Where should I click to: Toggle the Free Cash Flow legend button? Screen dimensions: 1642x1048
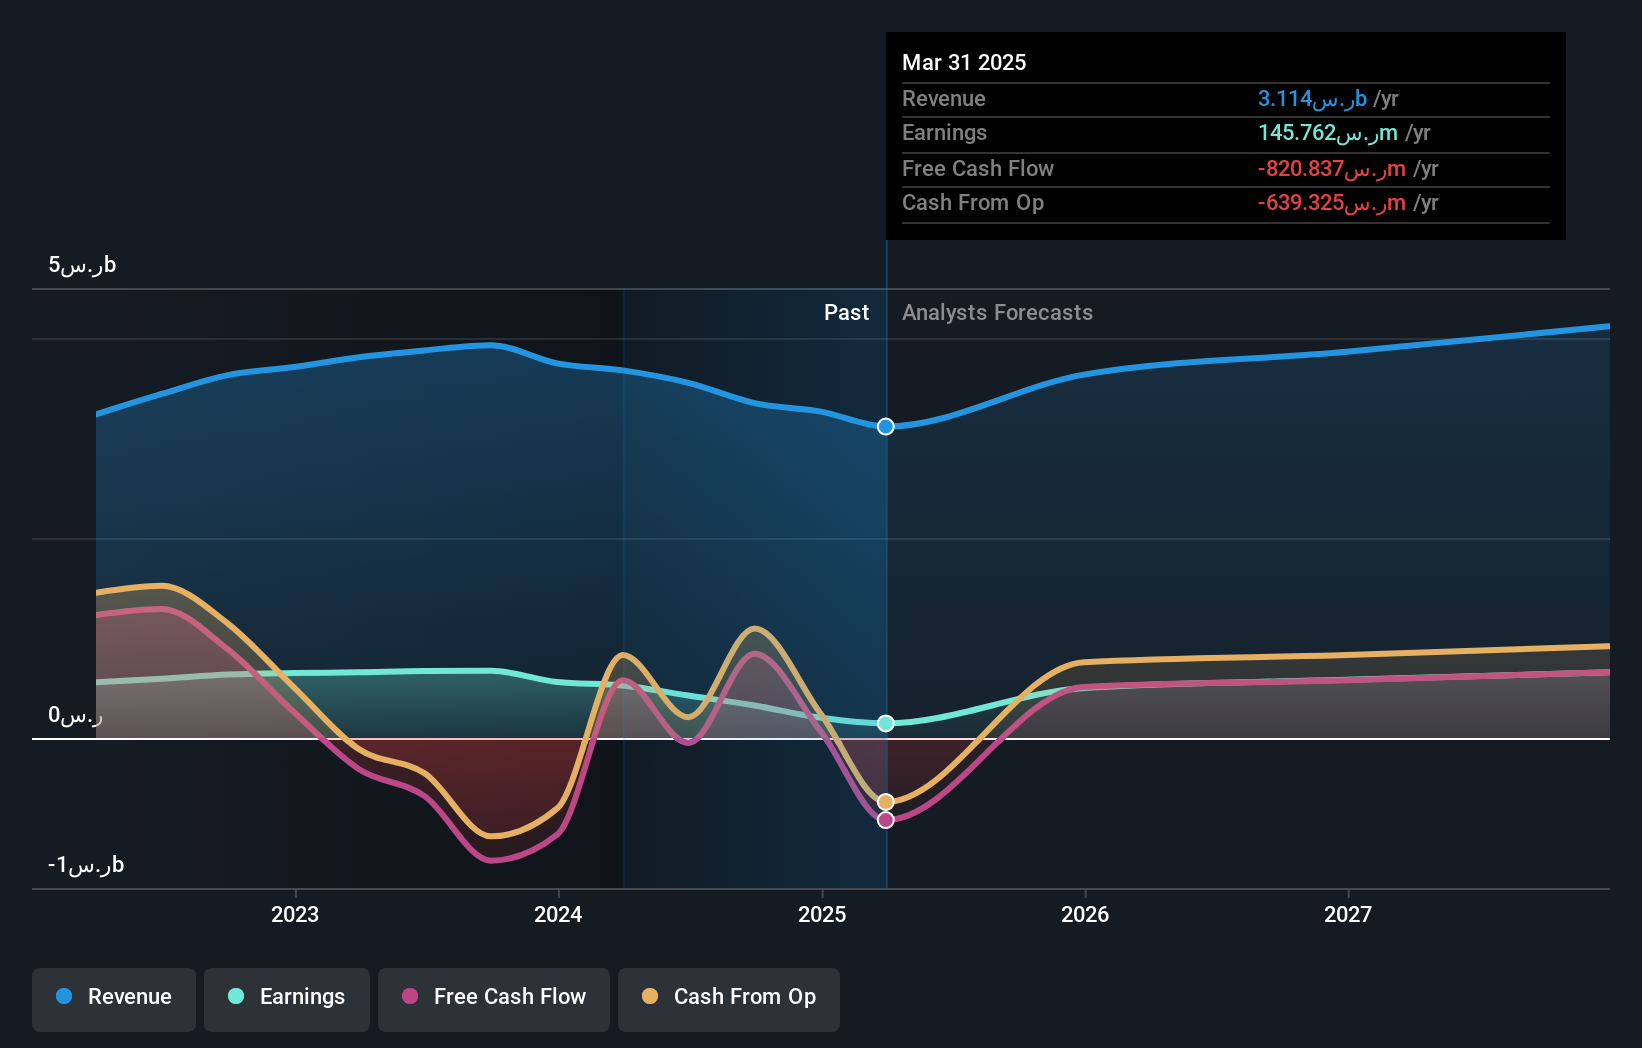click(494, 999)
